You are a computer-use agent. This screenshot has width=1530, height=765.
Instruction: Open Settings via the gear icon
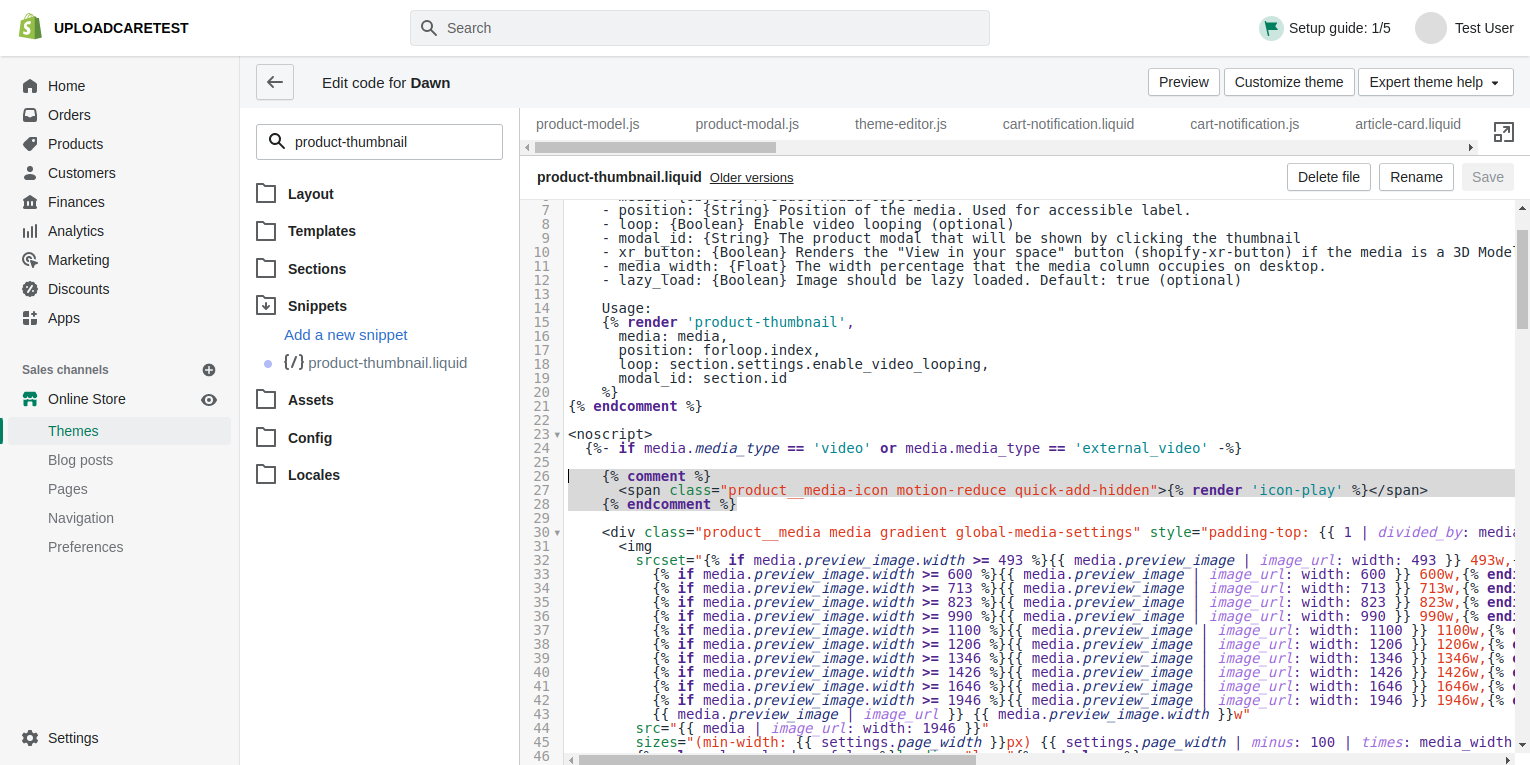pos(30,738)
